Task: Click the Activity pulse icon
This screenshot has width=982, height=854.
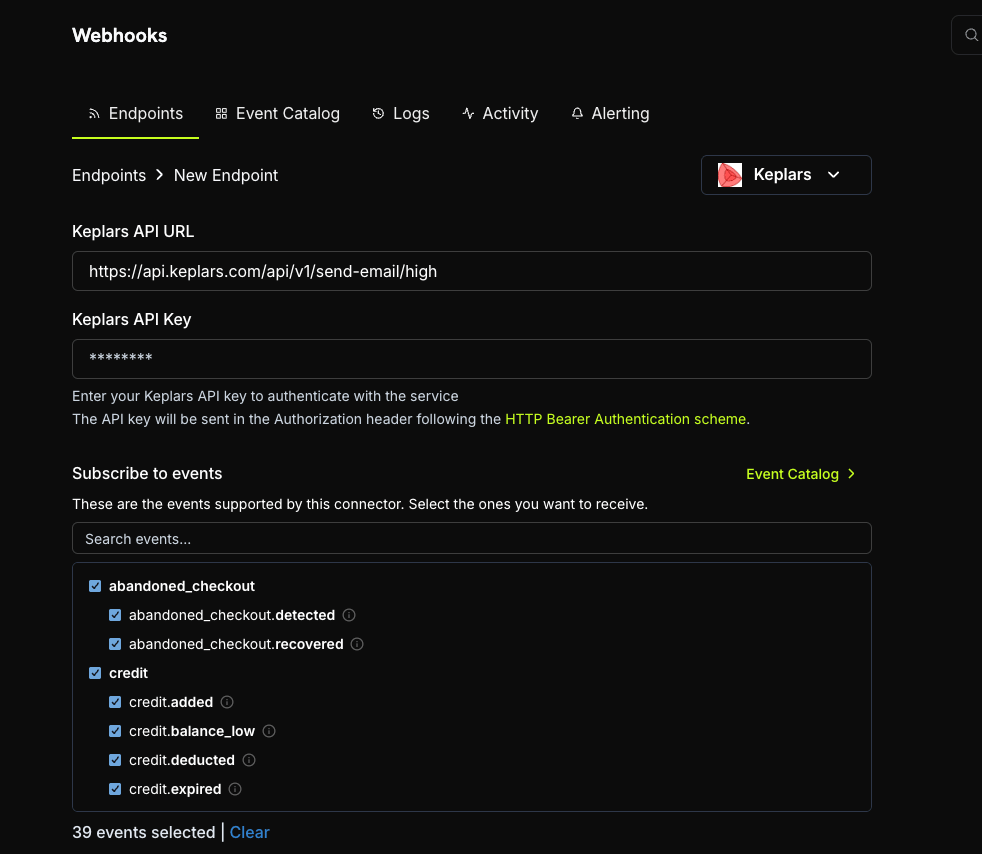Action: (x=468, y=113)
